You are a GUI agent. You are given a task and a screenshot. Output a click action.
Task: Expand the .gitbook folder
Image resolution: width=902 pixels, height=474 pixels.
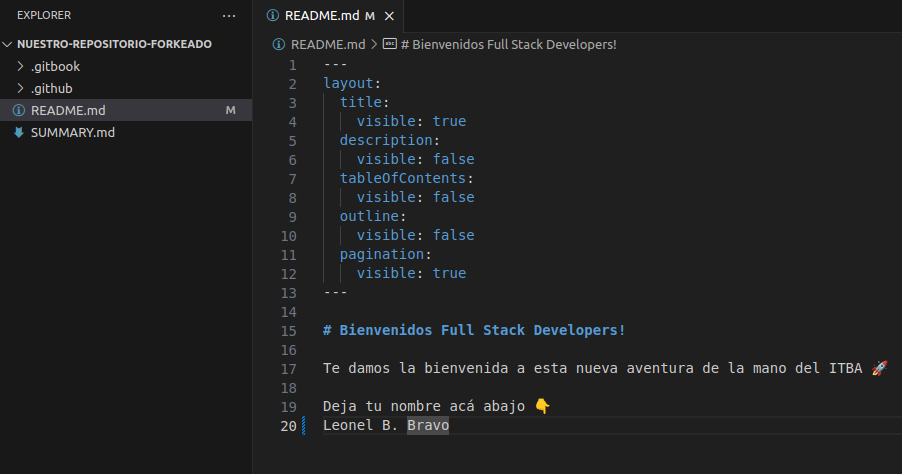pos(22,66)
